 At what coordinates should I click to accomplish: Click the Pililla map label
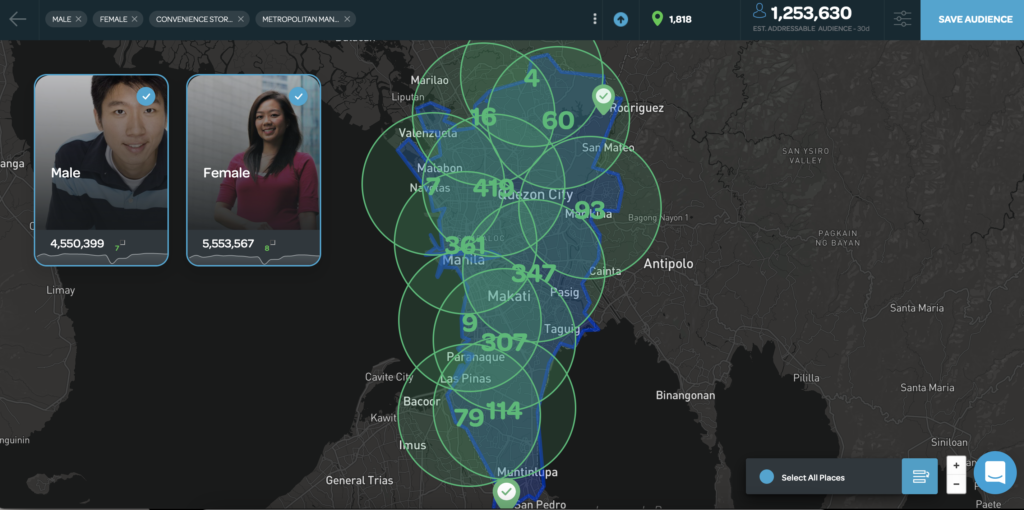tap(806, 377)
